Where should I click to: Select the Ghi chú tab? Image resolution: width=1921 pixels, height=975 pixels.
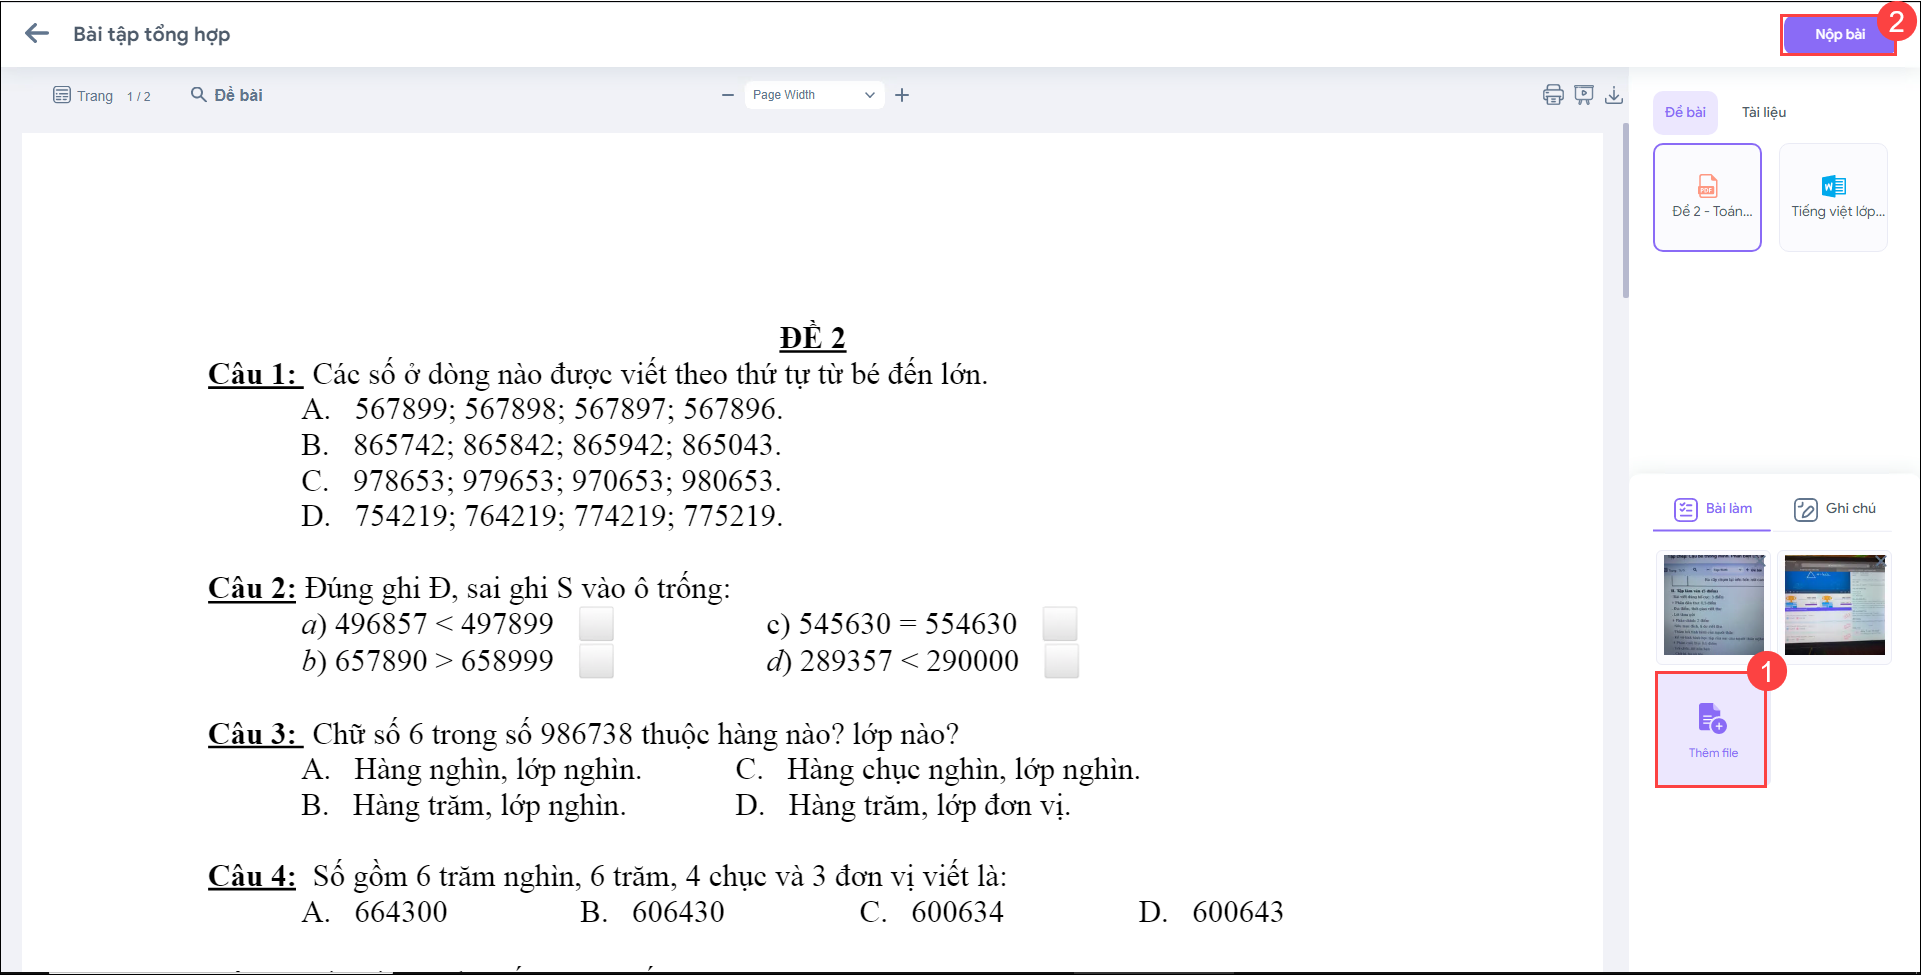coord(1834,509)
